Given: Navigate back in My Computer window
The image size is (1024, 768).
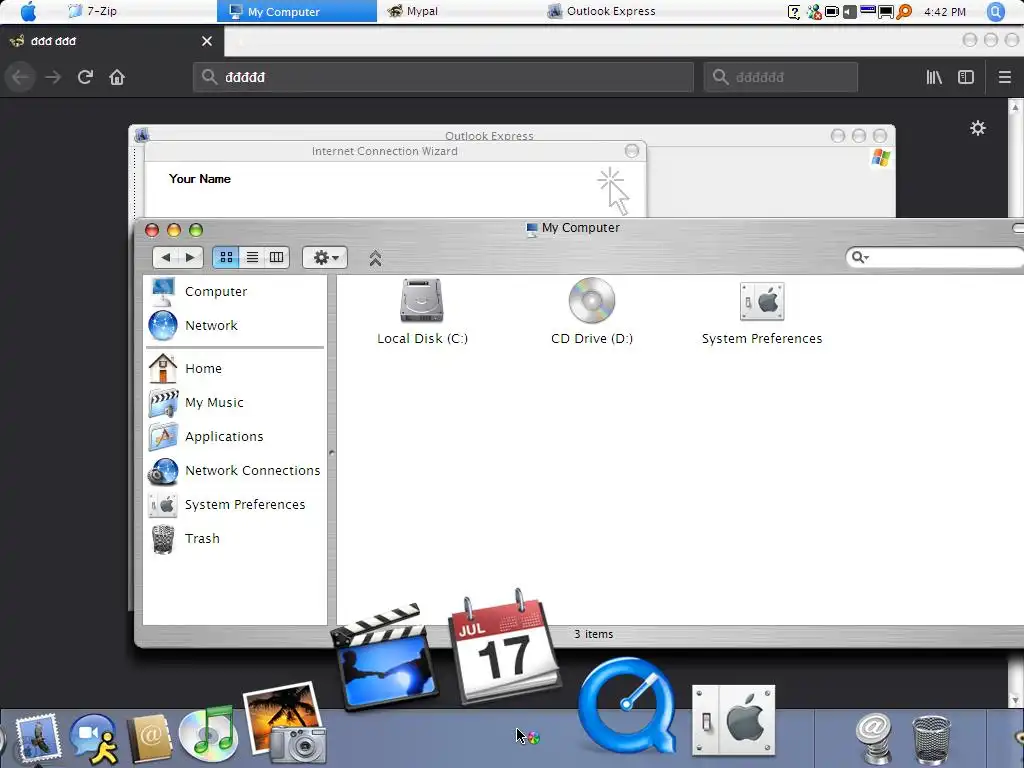Looking at the screenshot, I should coord(165,257).
